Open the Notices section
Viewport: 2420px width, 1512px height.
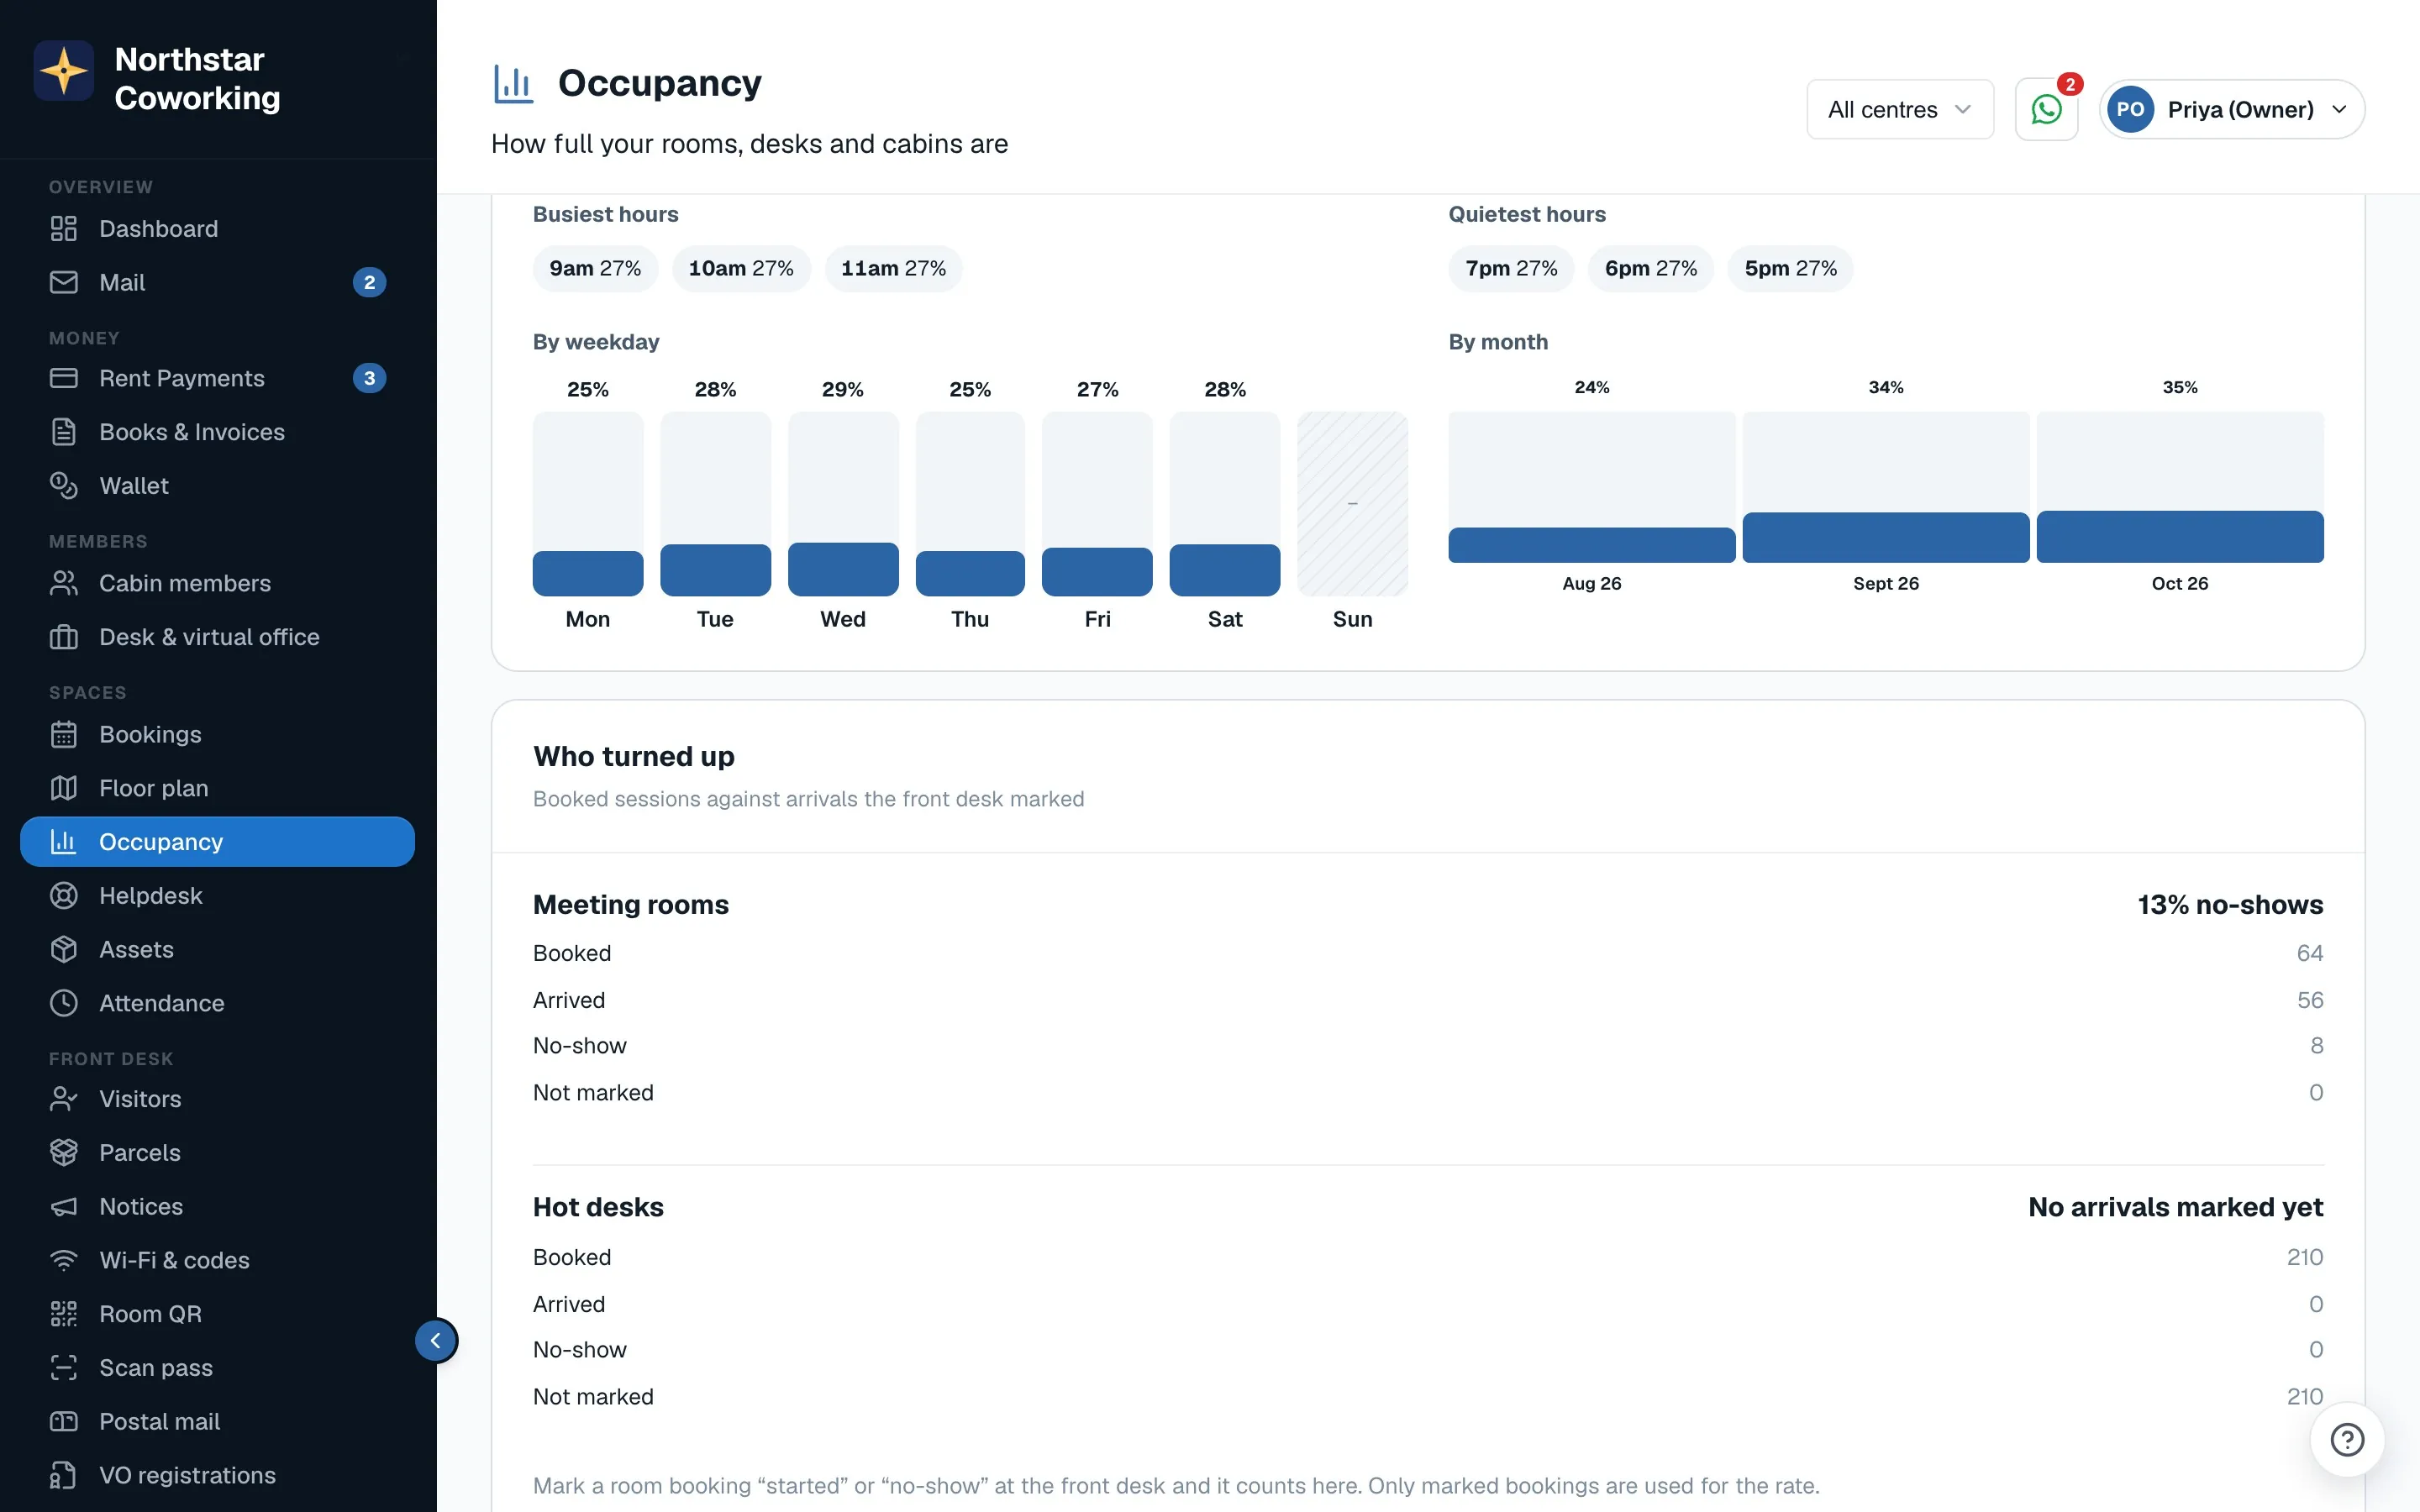pyautogui.click(x=217, y=1207)
